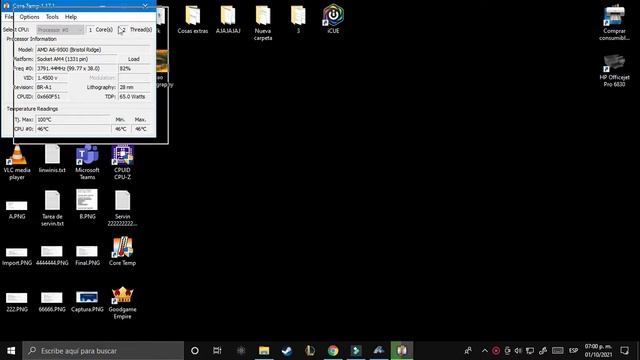
Task: Change the ESP input language
Action: [x=573, y=351]
